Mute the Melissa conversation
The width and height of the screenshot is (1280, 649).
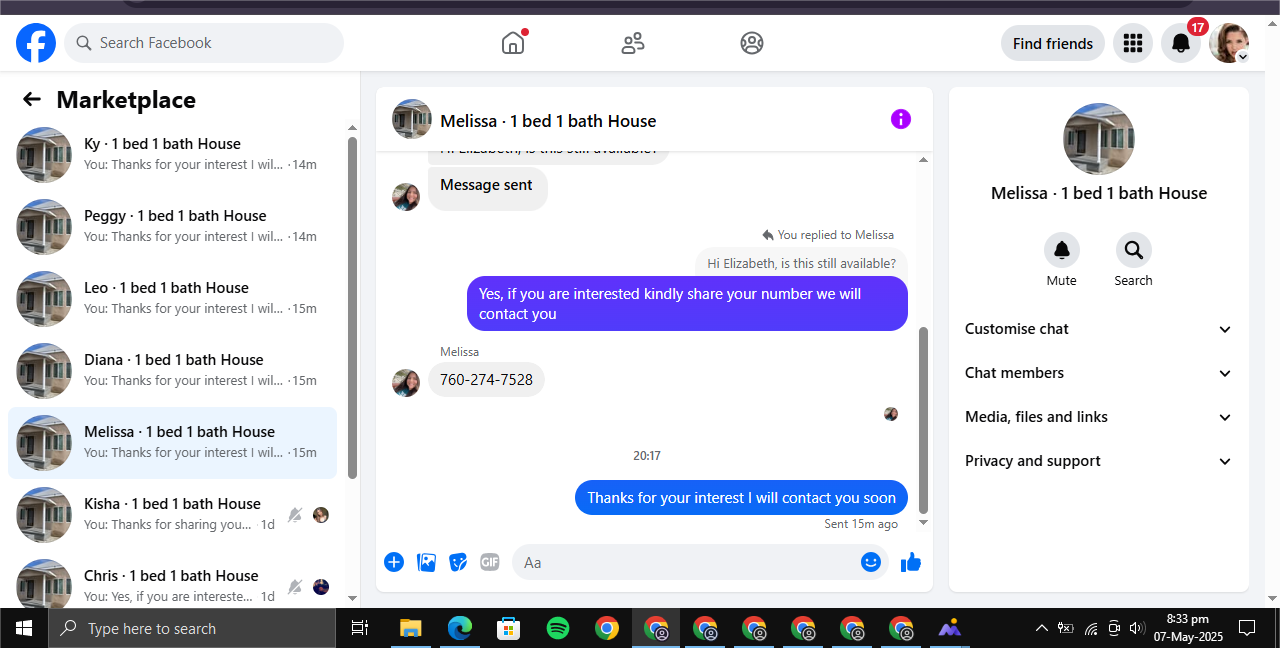[1061, 250]
